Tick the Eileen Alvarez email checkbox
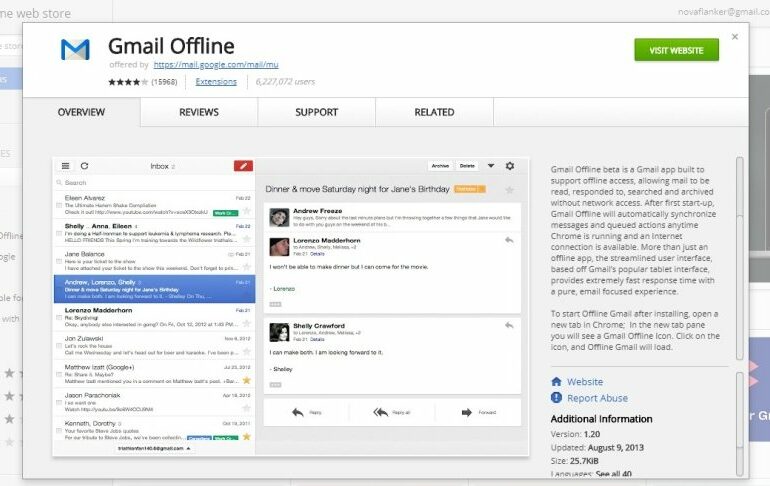 [x=59, y=205]
